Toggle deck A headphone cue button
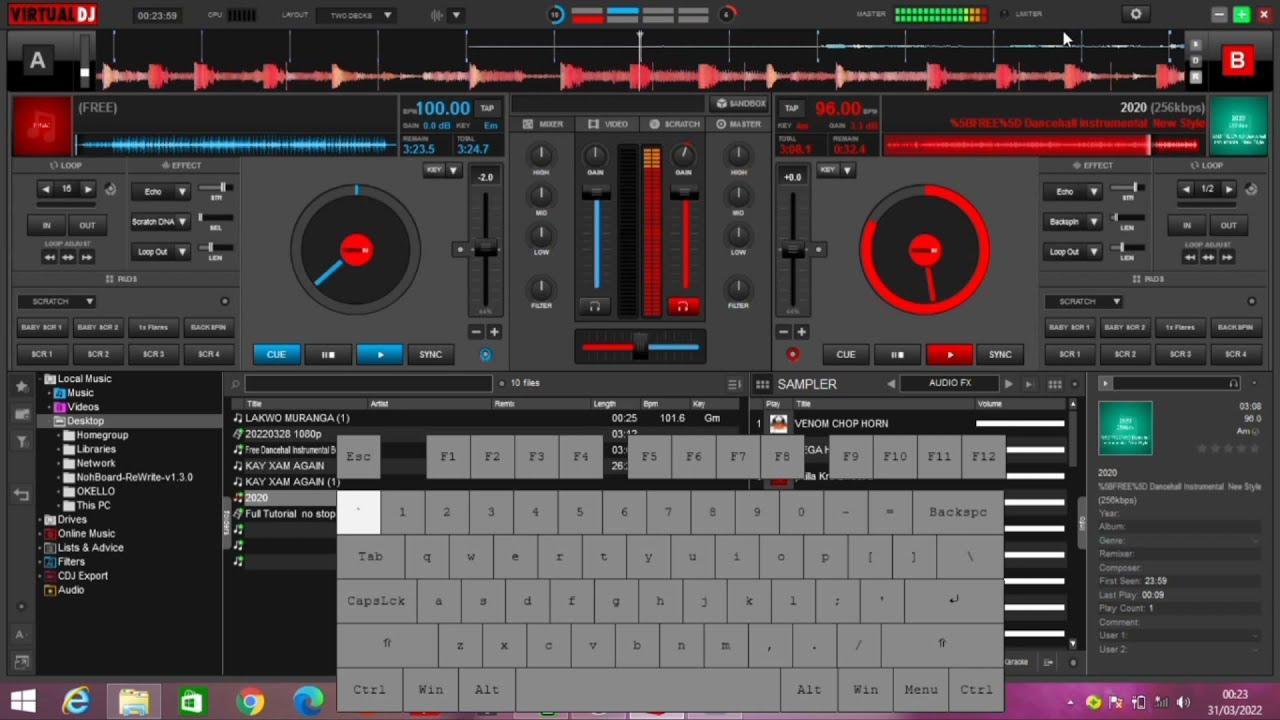1280x720 pixels. pos(594,306)
